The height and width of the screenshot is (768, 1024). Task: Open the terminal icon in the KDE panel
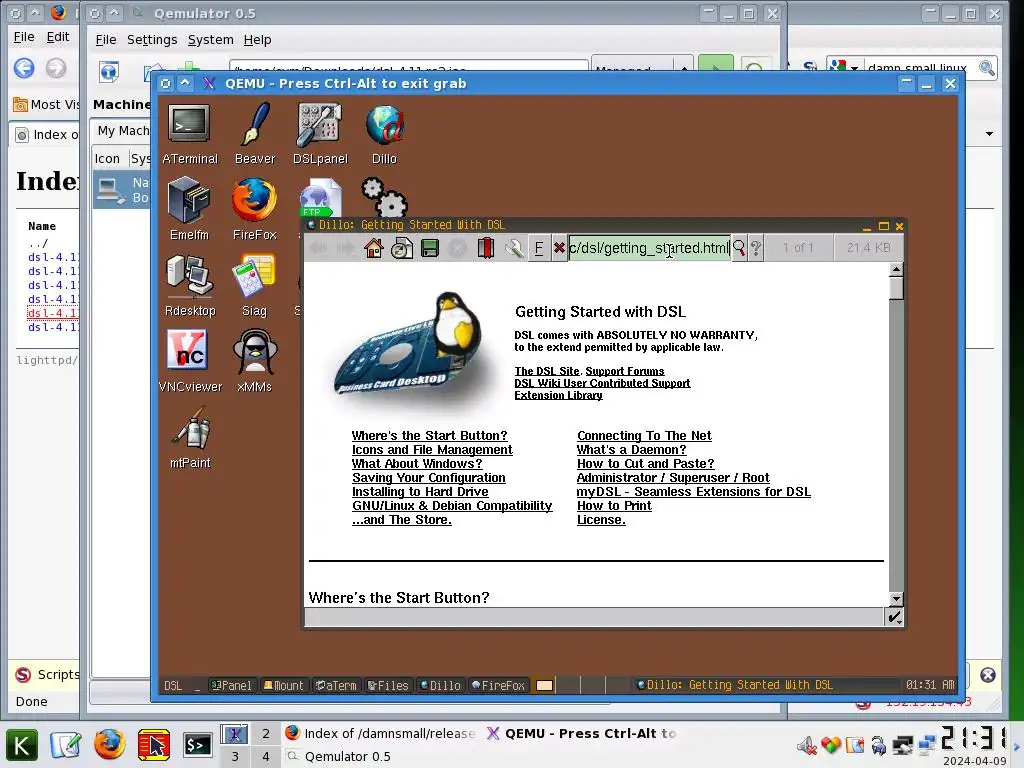tap(197, 745)
